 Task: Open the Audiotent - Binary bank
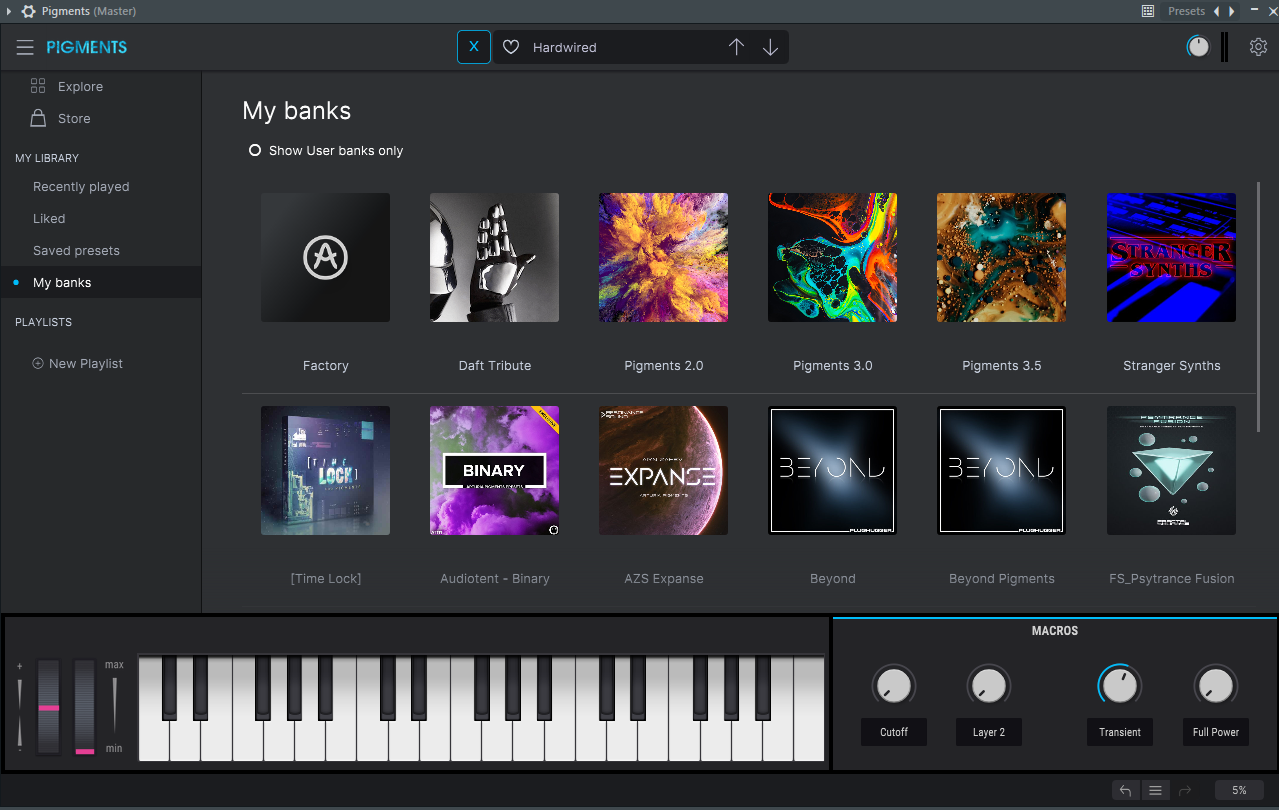tap(495, 471)
